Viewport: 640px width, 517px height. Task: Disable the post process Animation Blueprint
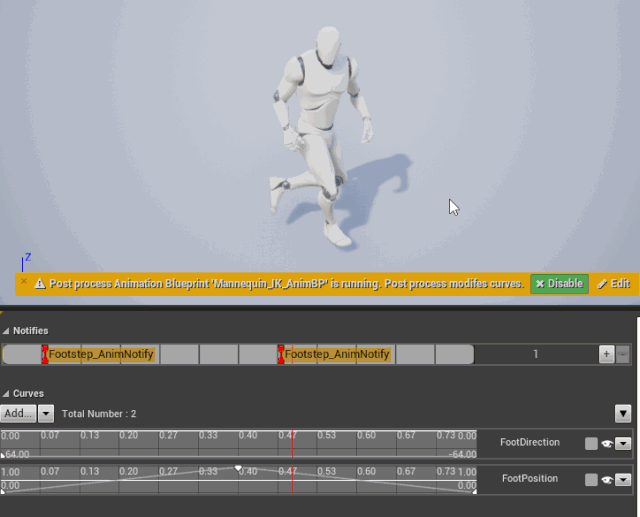[559, 284]
